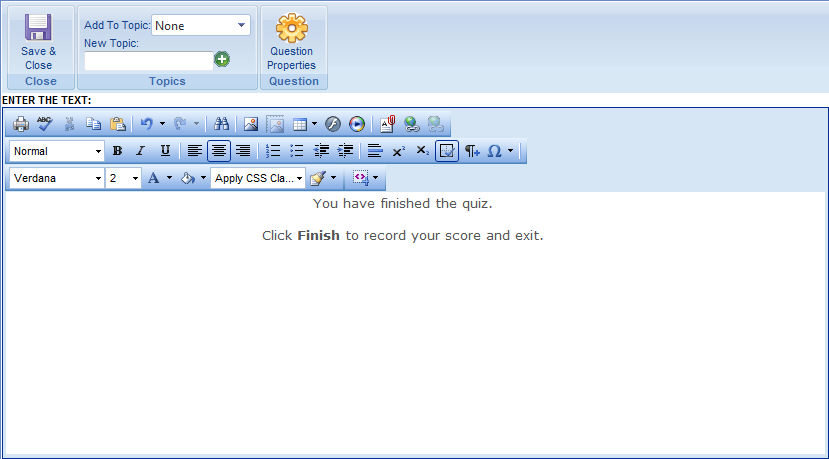Copy selected text using Copy icon
Viewport: 829px width, 459px height.
pyautogui.click(x=94, y=124)
